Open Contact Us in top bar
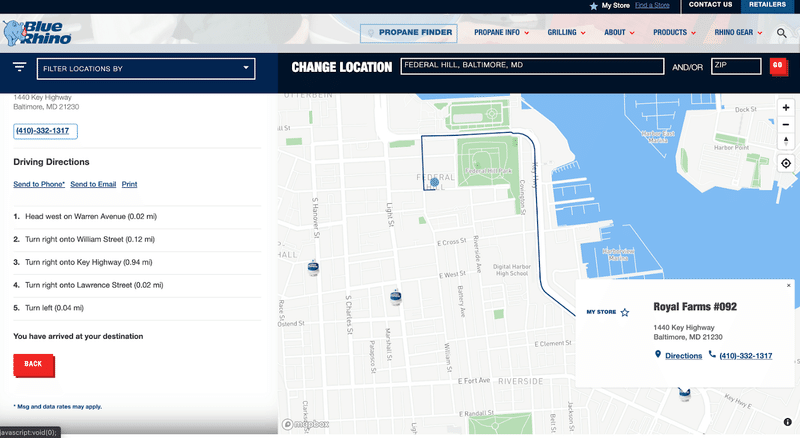Viewport: 800px width, 438px height. point(710,5)
